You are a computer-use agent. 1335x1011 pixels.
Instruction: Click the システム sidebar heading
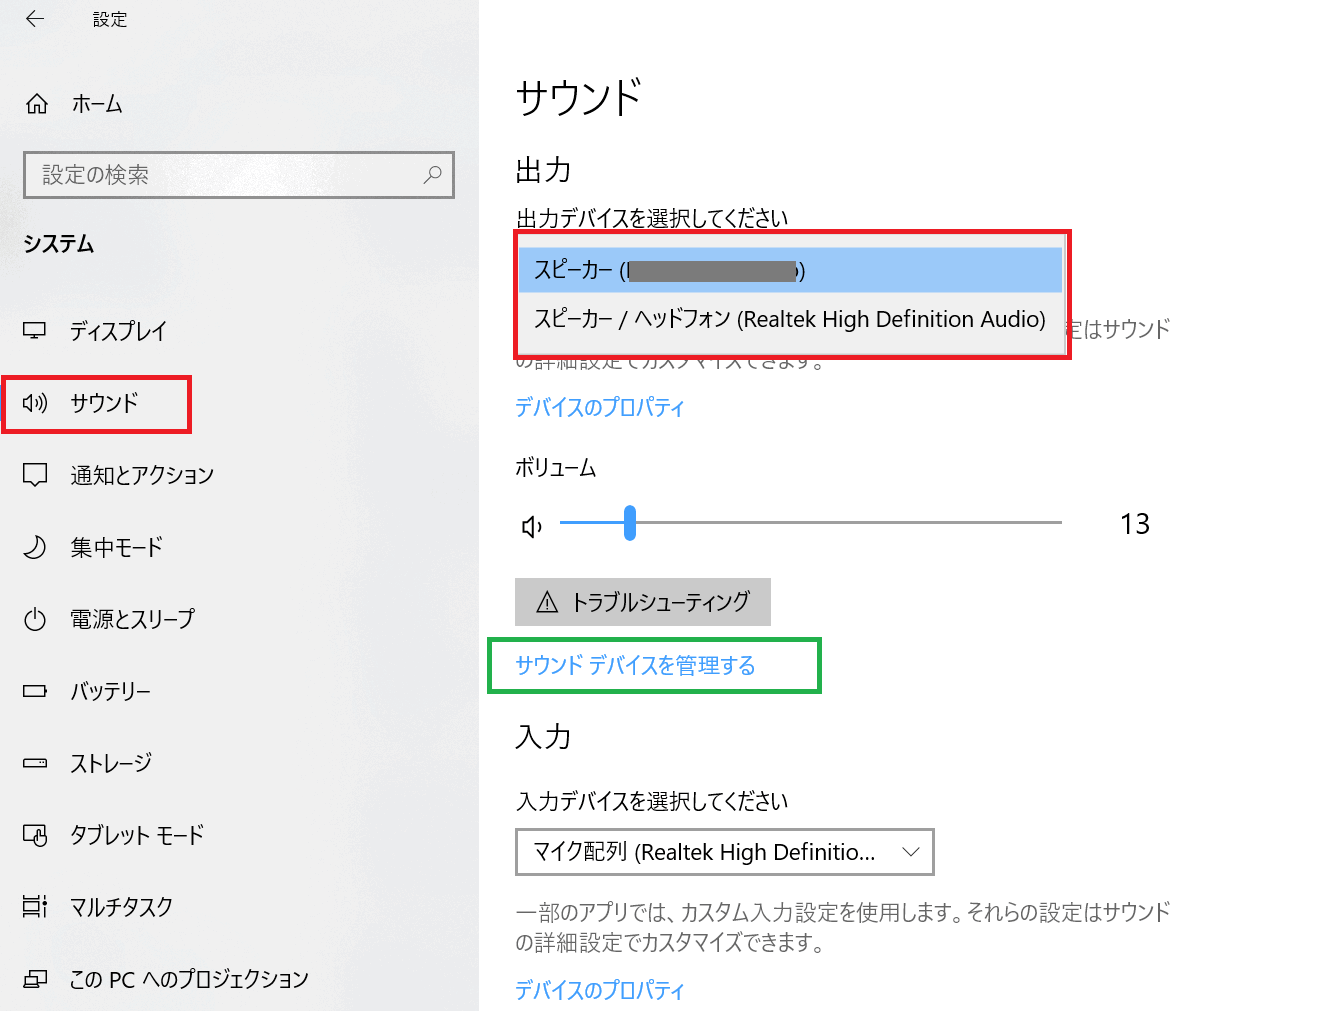point(59,244)
